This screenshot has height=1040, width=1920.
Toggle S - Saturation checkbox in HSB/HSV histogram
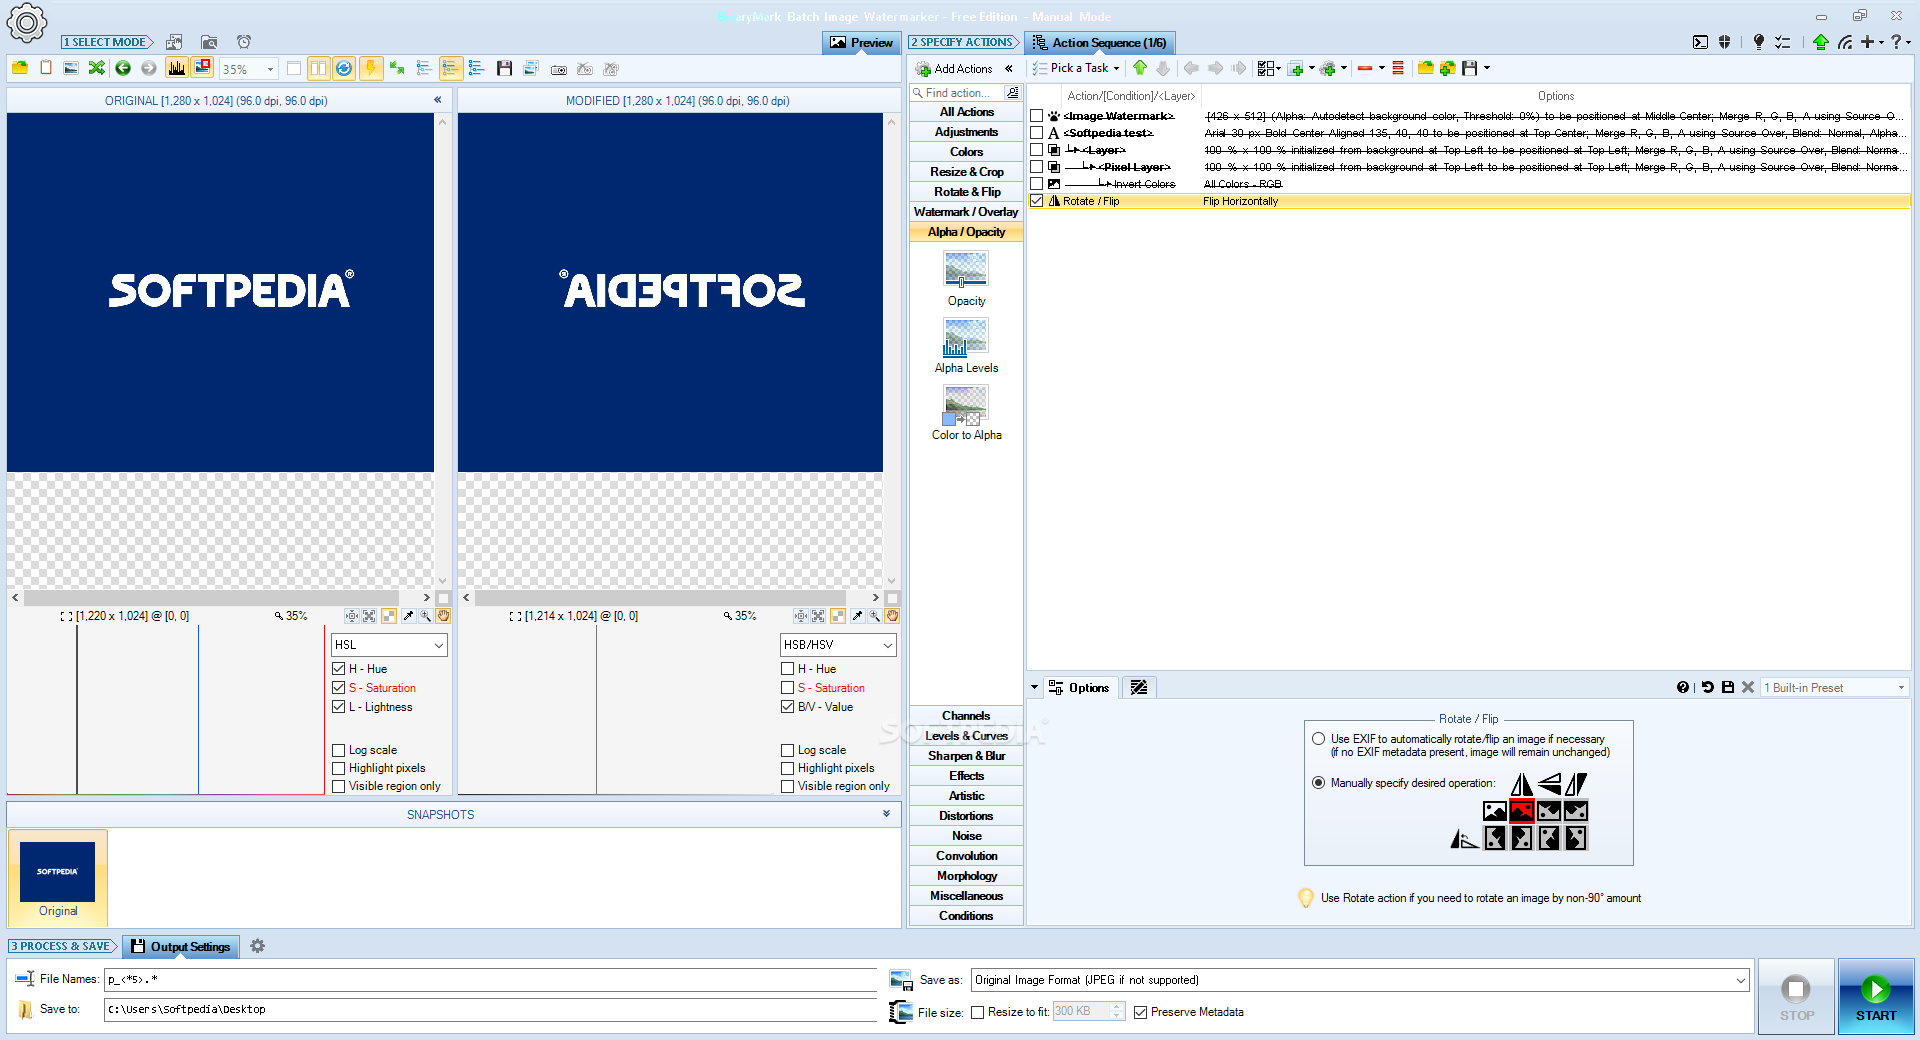pos(787,688)
